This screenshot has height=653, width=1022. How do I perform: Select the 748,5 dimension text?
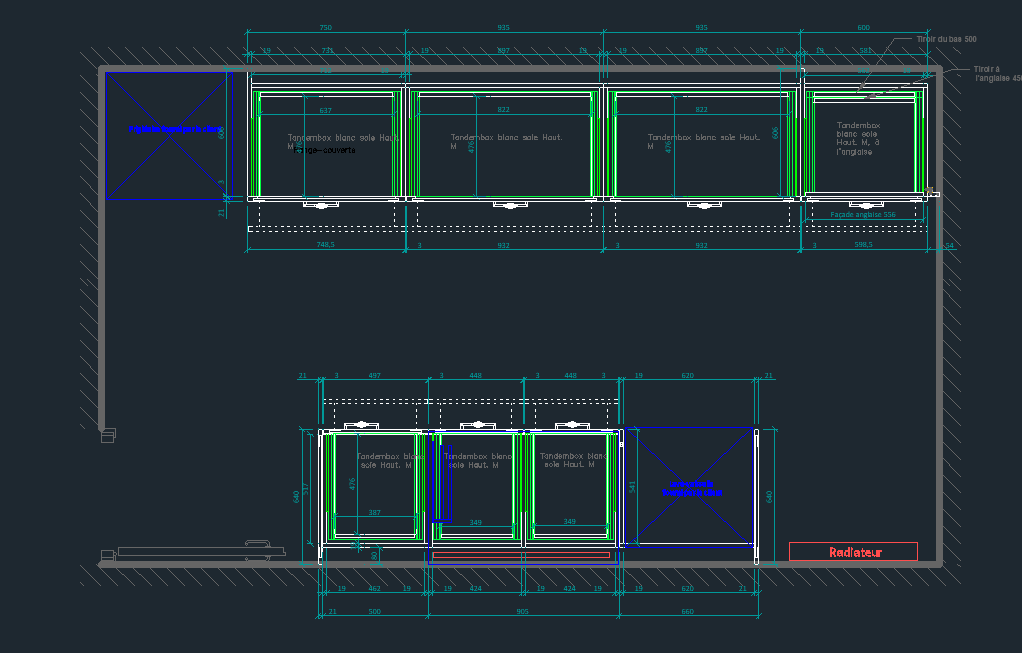coord(325,245)
